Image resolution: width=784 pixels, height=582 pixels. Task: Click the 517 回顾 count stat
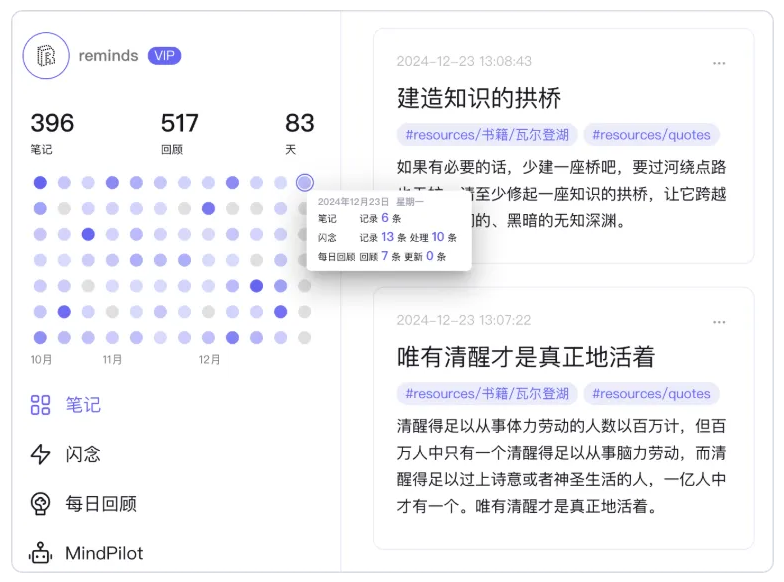(x=180, y=124)
